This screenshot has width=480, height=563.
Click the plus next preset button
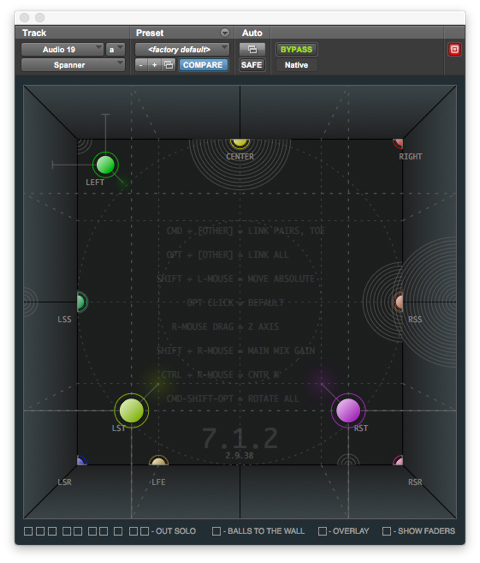coord(155,65)
